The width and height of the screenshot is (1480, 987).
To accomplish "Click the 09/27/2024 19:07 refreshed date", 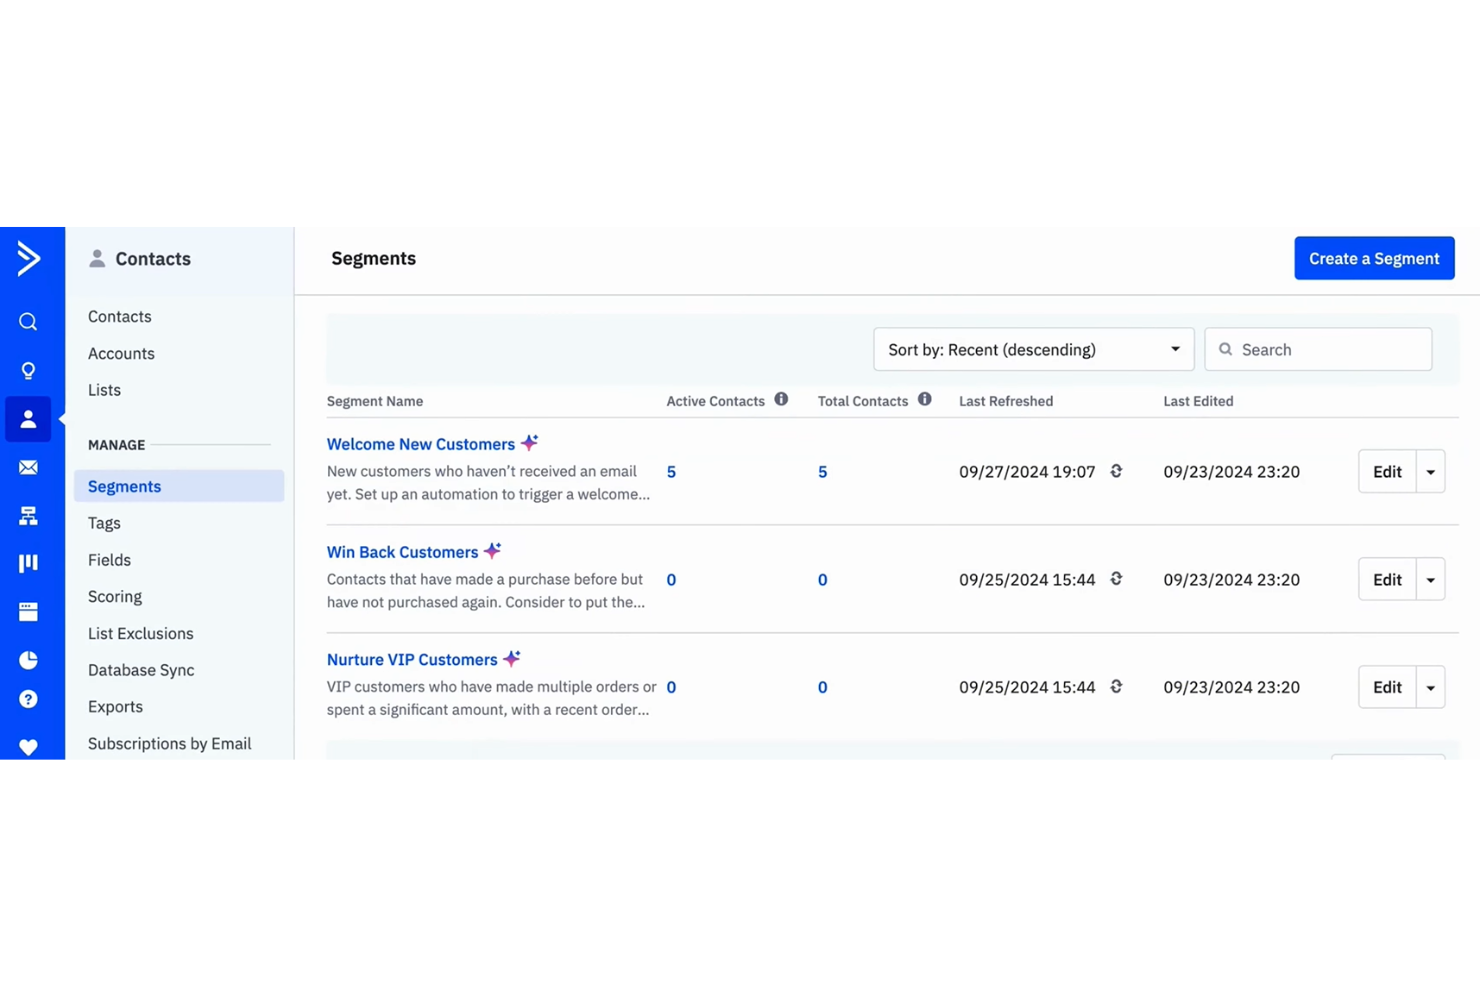I will [x=1027, y=472].
